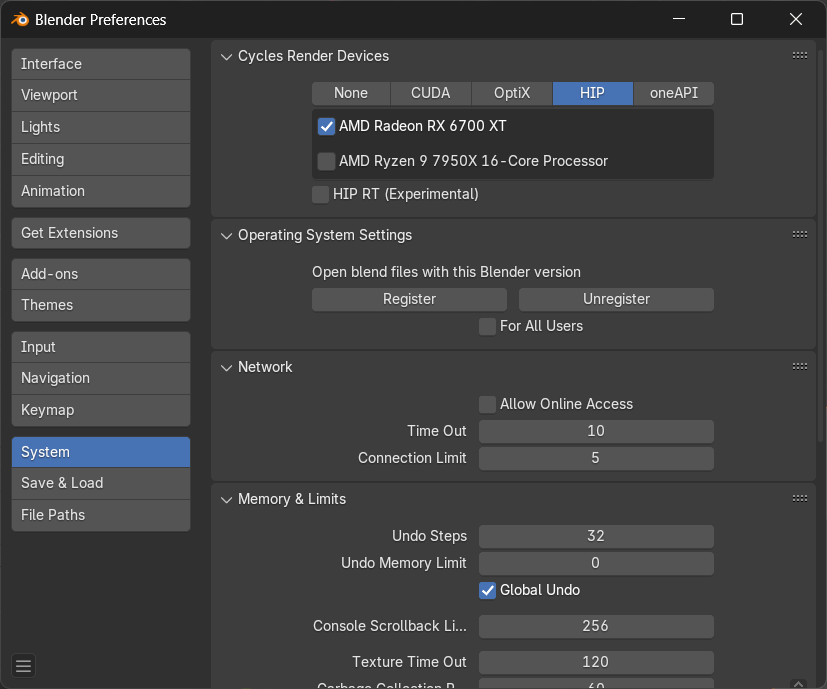
Task: Uncheck the AMD Radeon RX 6700 XT device
Action: pos(326,126)
